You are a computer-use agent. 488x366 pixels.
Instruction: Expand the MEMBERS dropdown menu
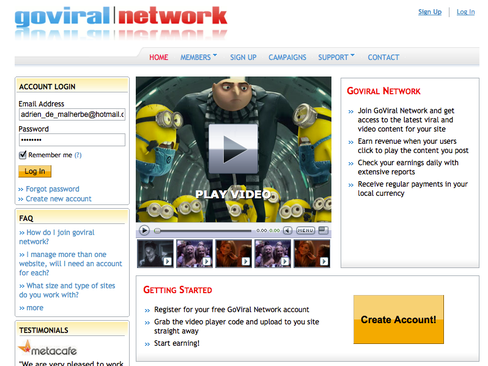198,57
